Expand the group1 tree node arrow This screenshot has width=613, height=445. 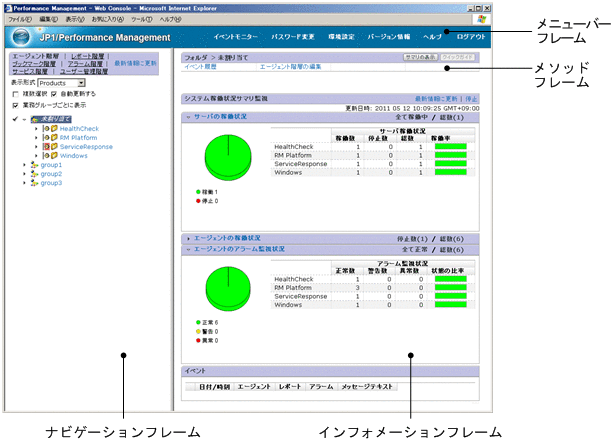(x=24, y=165)
